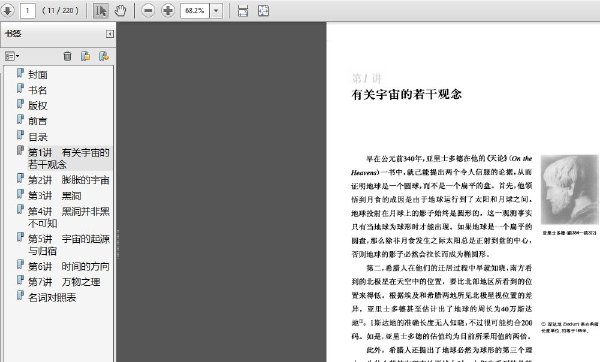600x362 pixels.
Task: Edit the page number field
Action: [x=28, y=10]
